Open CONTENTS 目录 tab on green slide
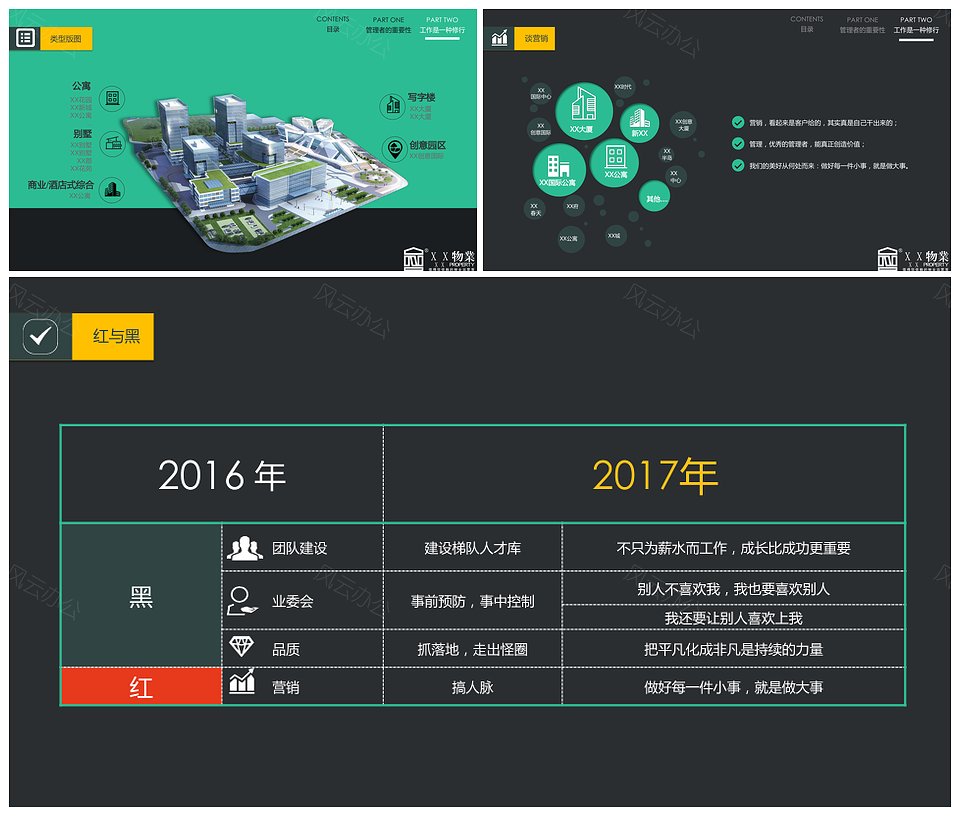 332,24
